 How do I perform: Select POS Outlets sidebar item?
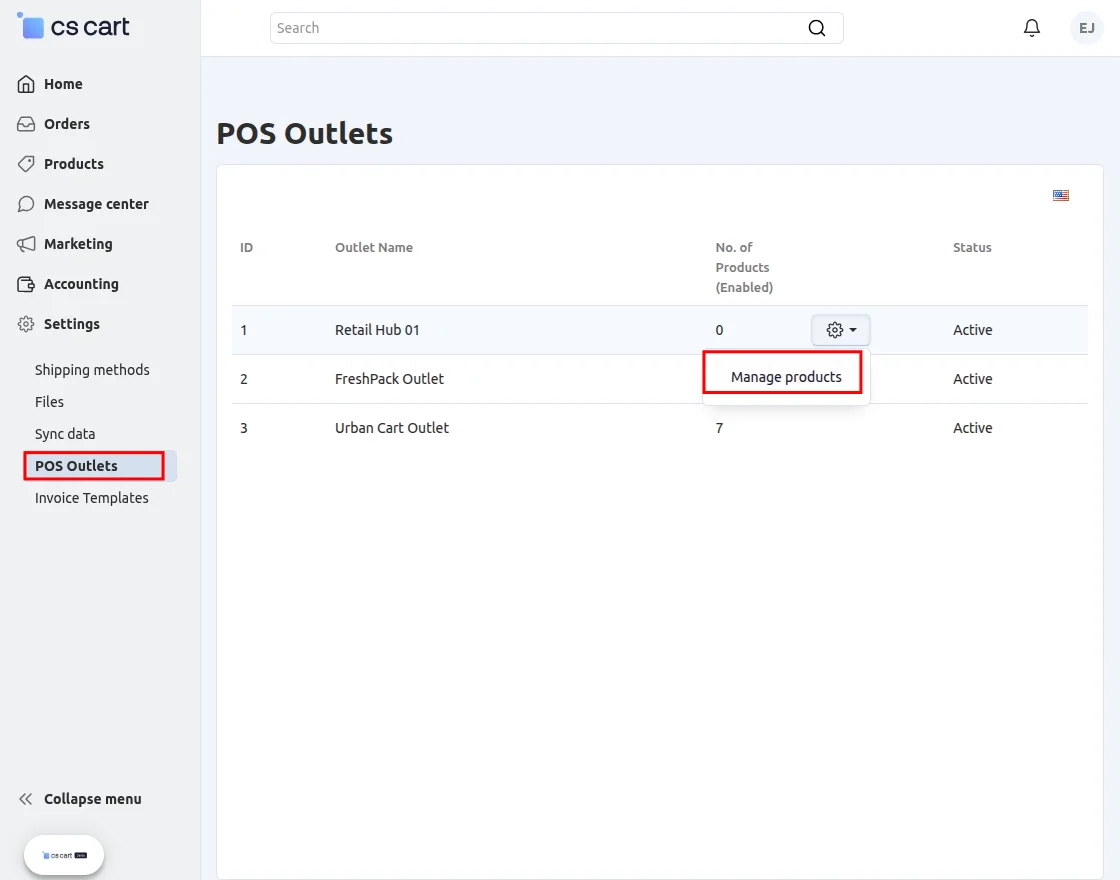[100, 466]
